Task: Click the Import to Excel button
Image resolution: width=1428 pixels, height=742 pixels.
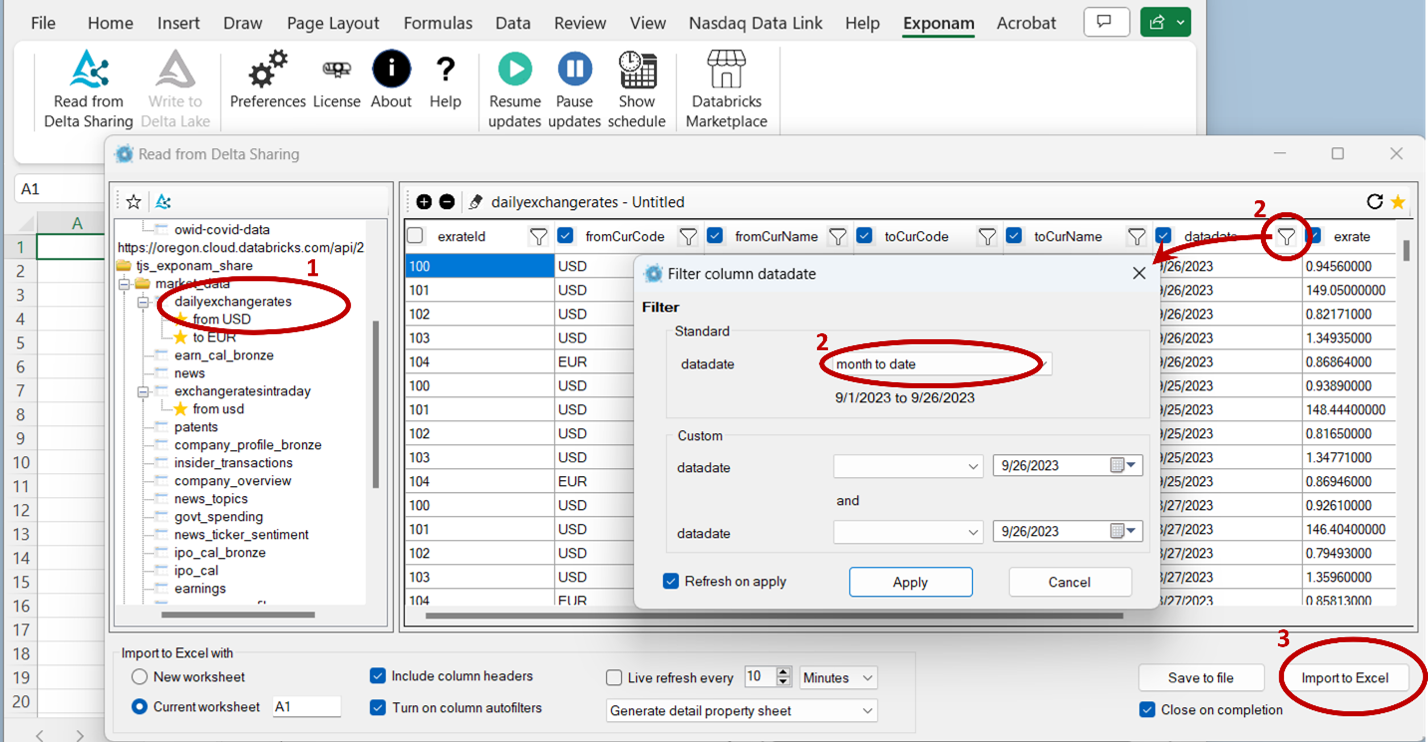Action: click(x=1344, y=678)
